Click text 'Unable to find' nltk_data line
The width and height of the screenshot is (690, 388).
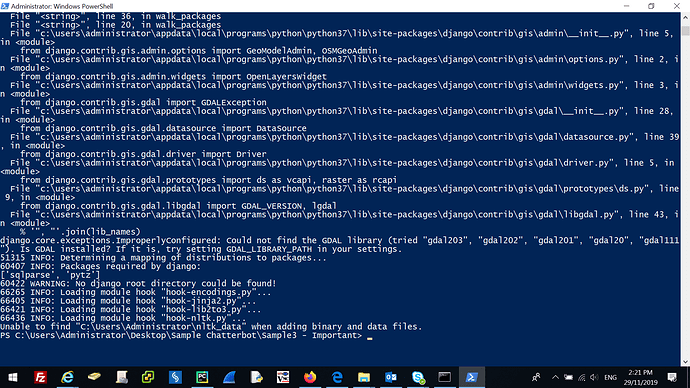pos(211,327)
